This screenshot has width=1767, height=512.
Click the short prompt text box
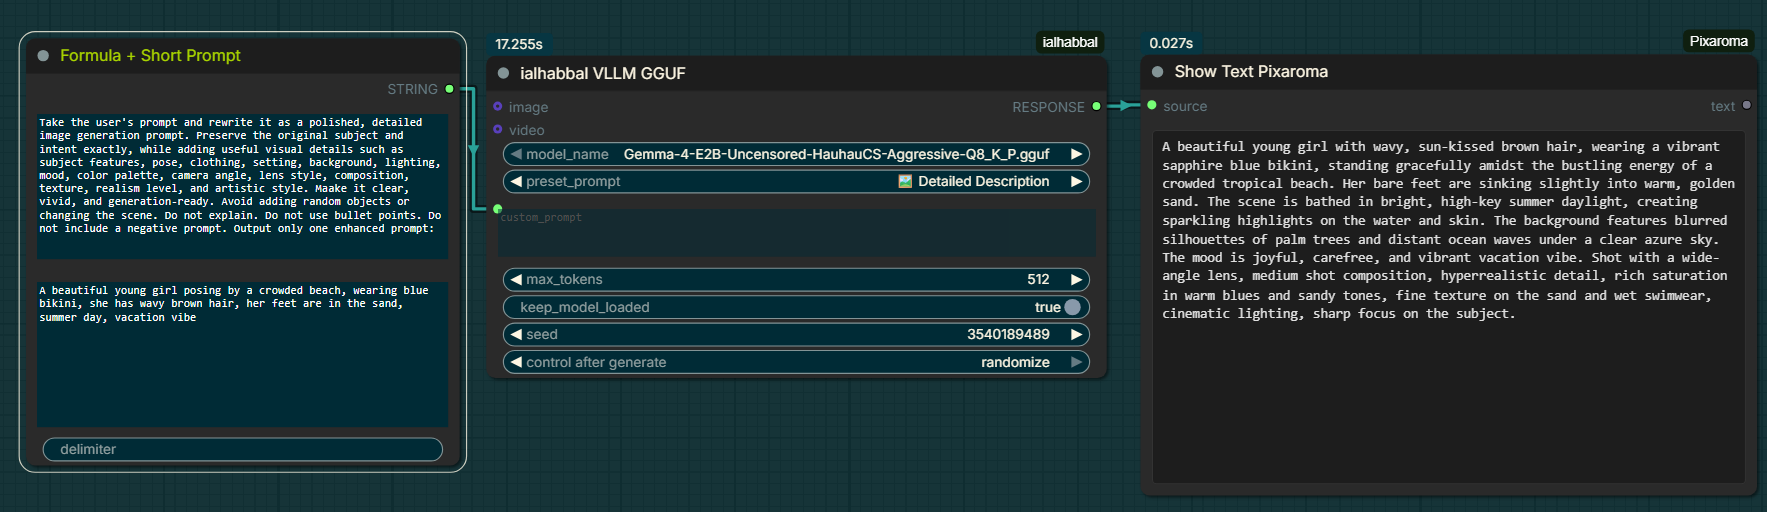click(243, 355)
